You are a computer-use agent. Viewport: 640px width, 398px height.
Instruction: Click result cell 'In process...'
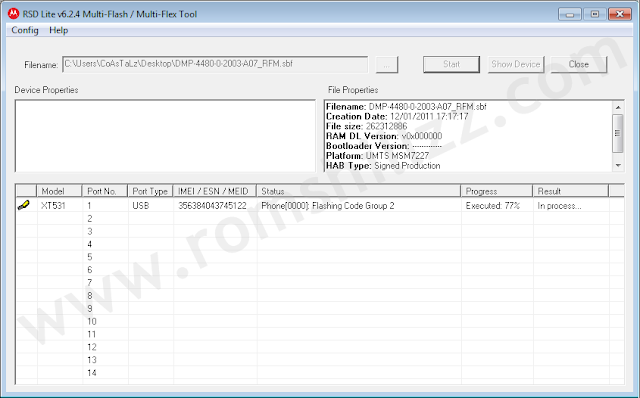[x=559, y=206]
